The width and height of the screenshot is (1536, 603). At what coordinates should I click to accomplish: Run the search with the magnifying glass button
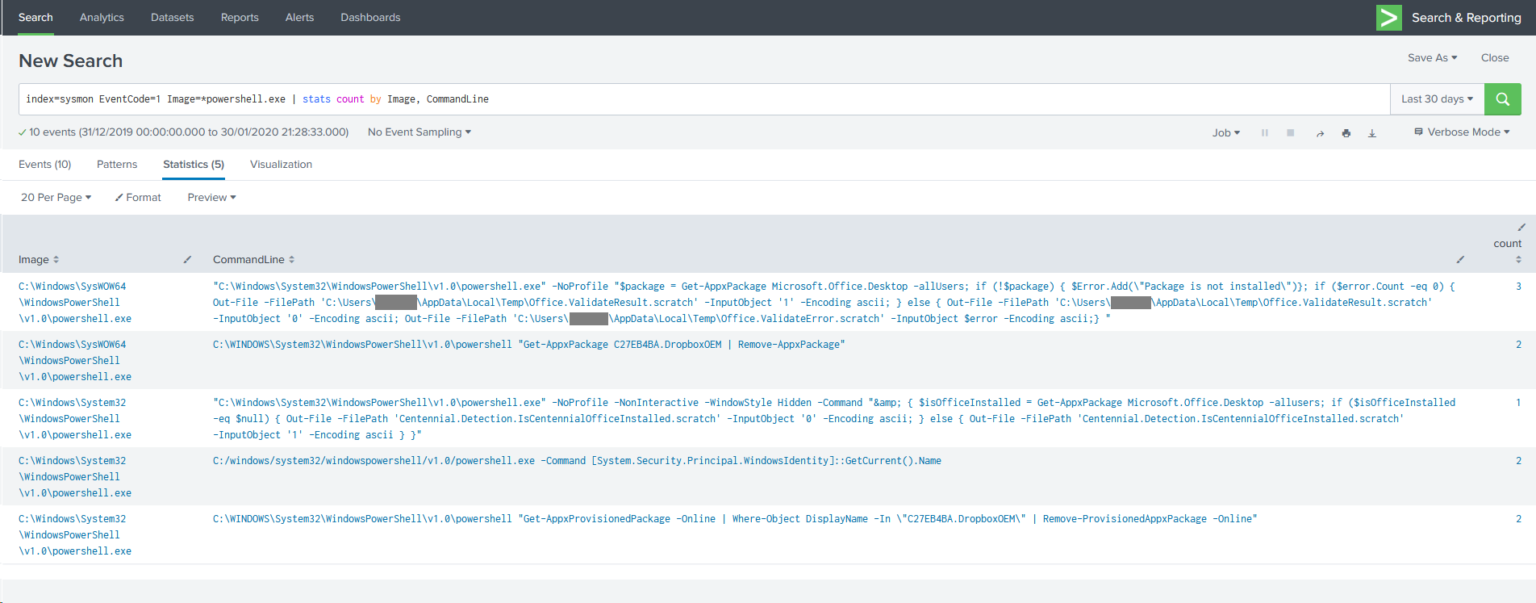(x=1502, y=99)
